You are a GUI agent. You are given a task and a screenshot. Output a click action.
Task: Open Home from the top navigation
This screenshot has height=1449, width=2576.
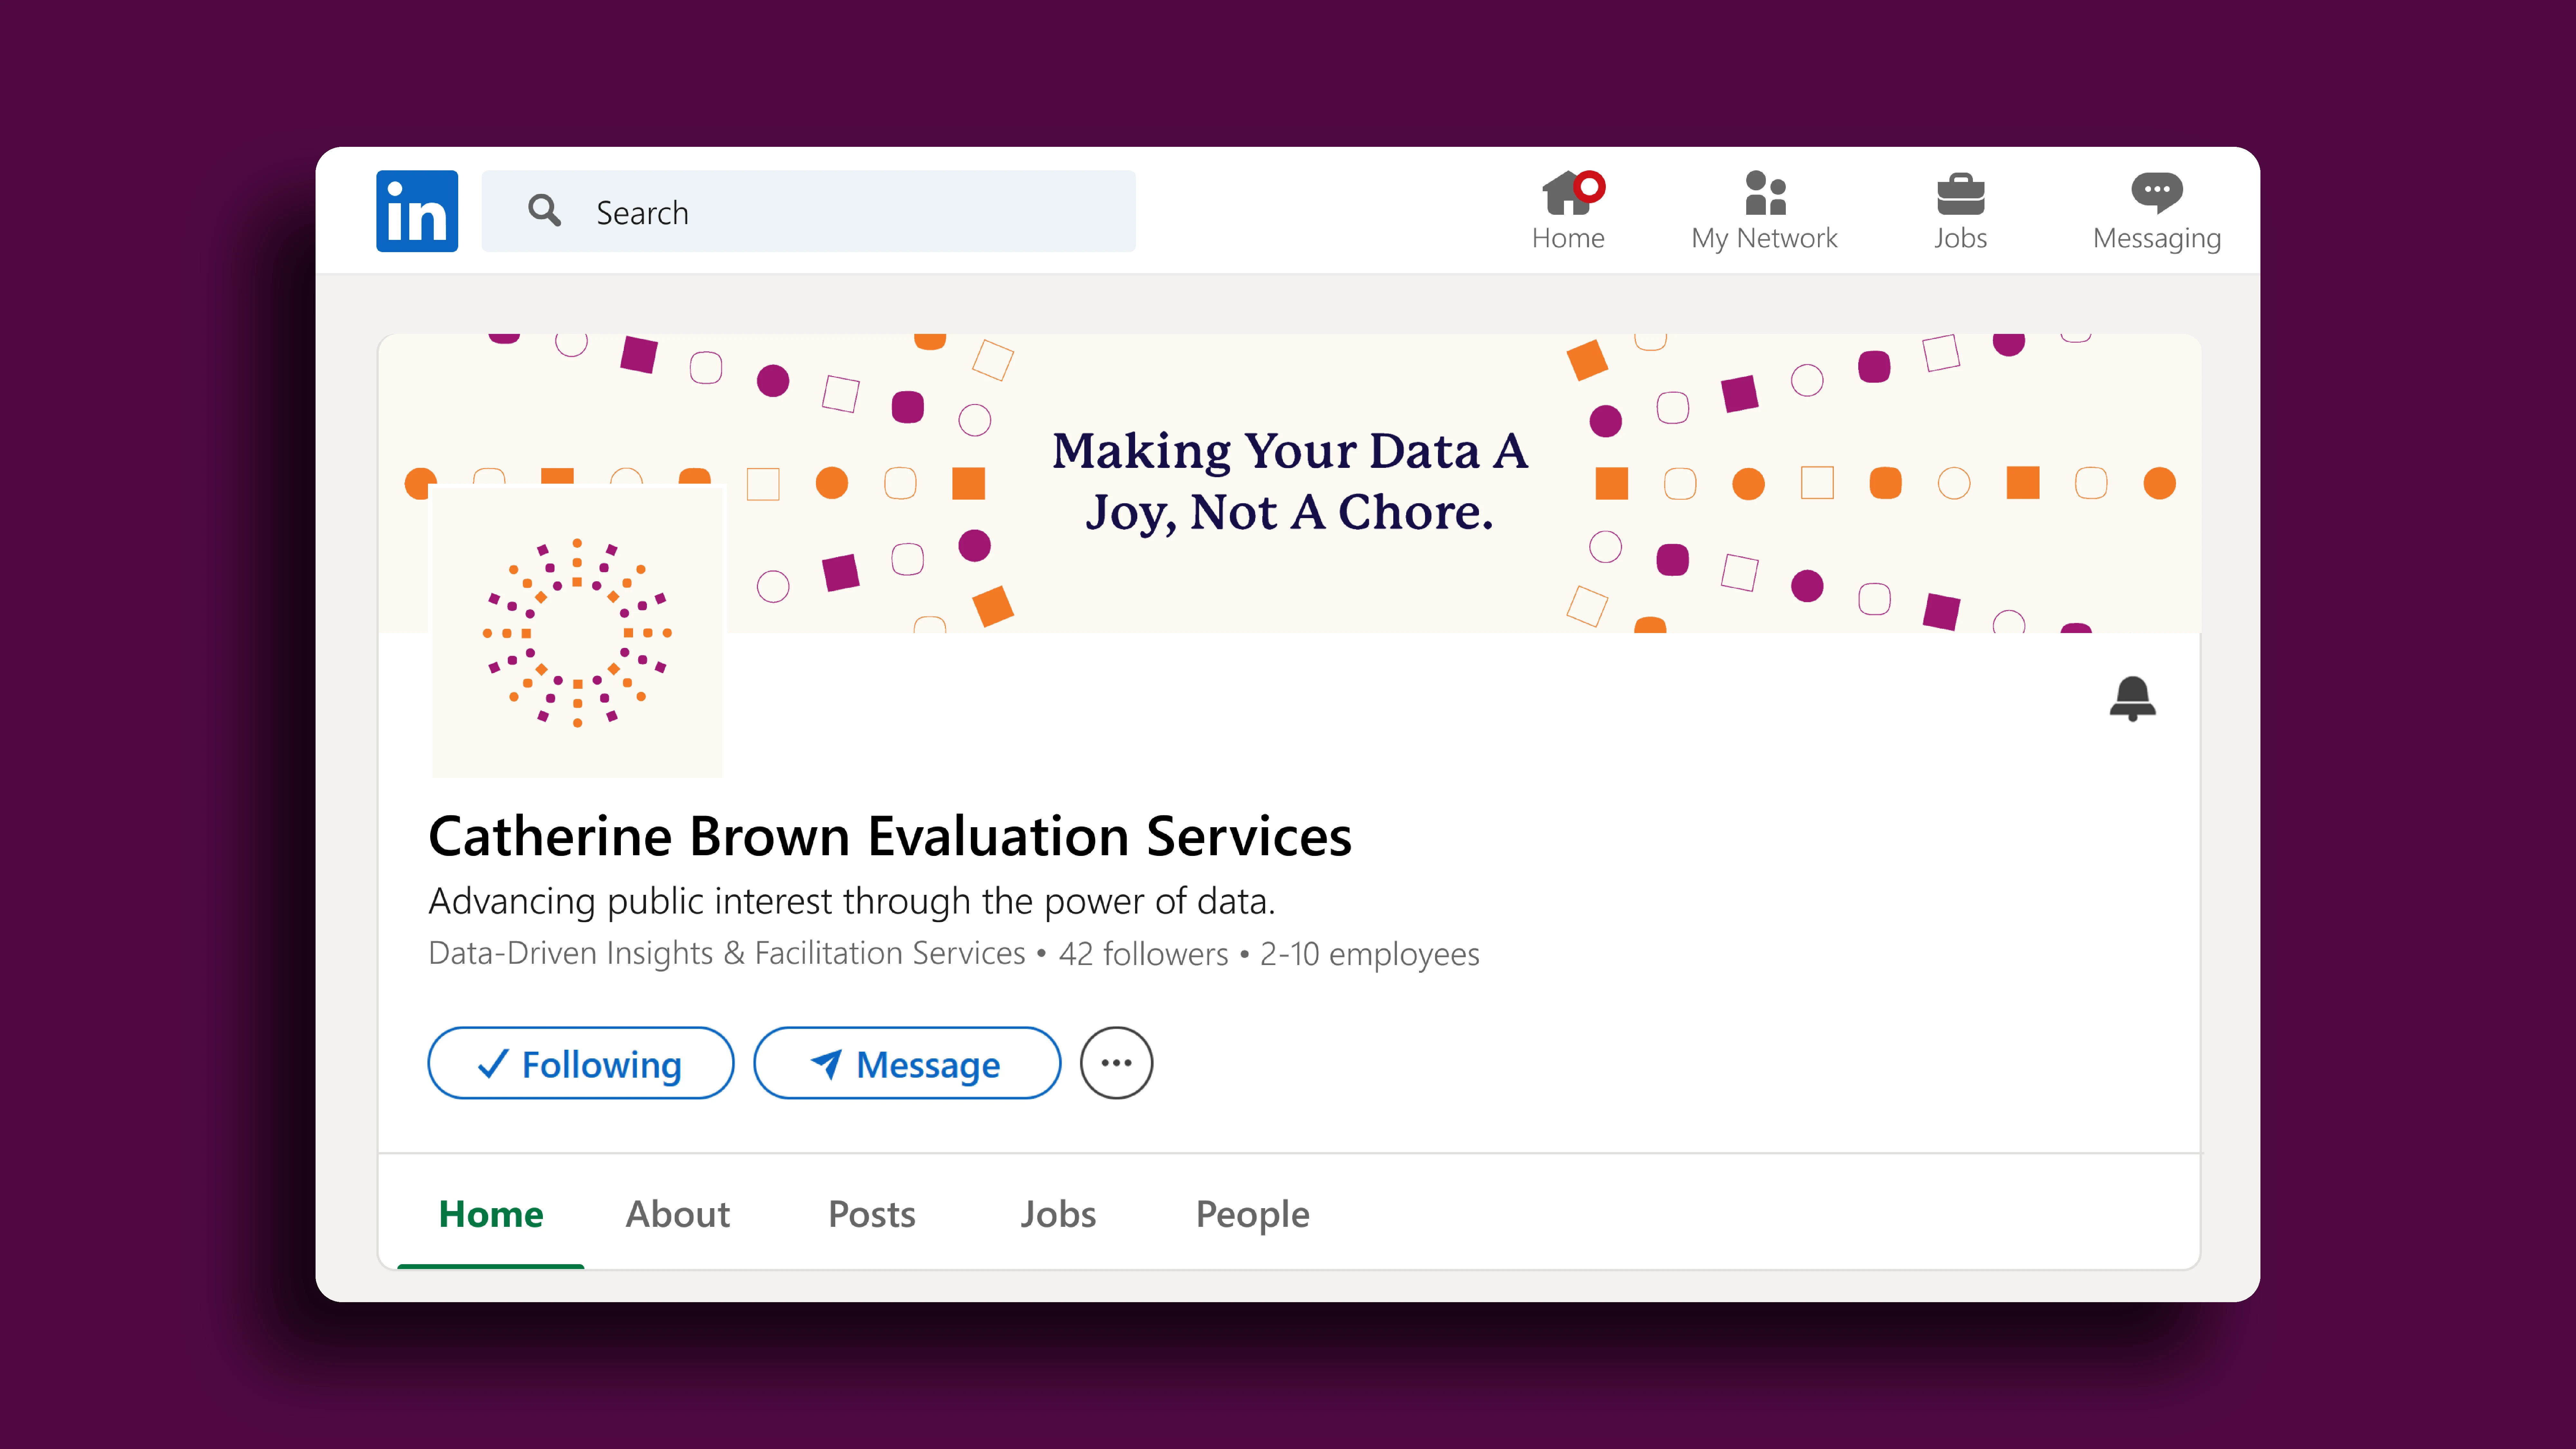1568,211
